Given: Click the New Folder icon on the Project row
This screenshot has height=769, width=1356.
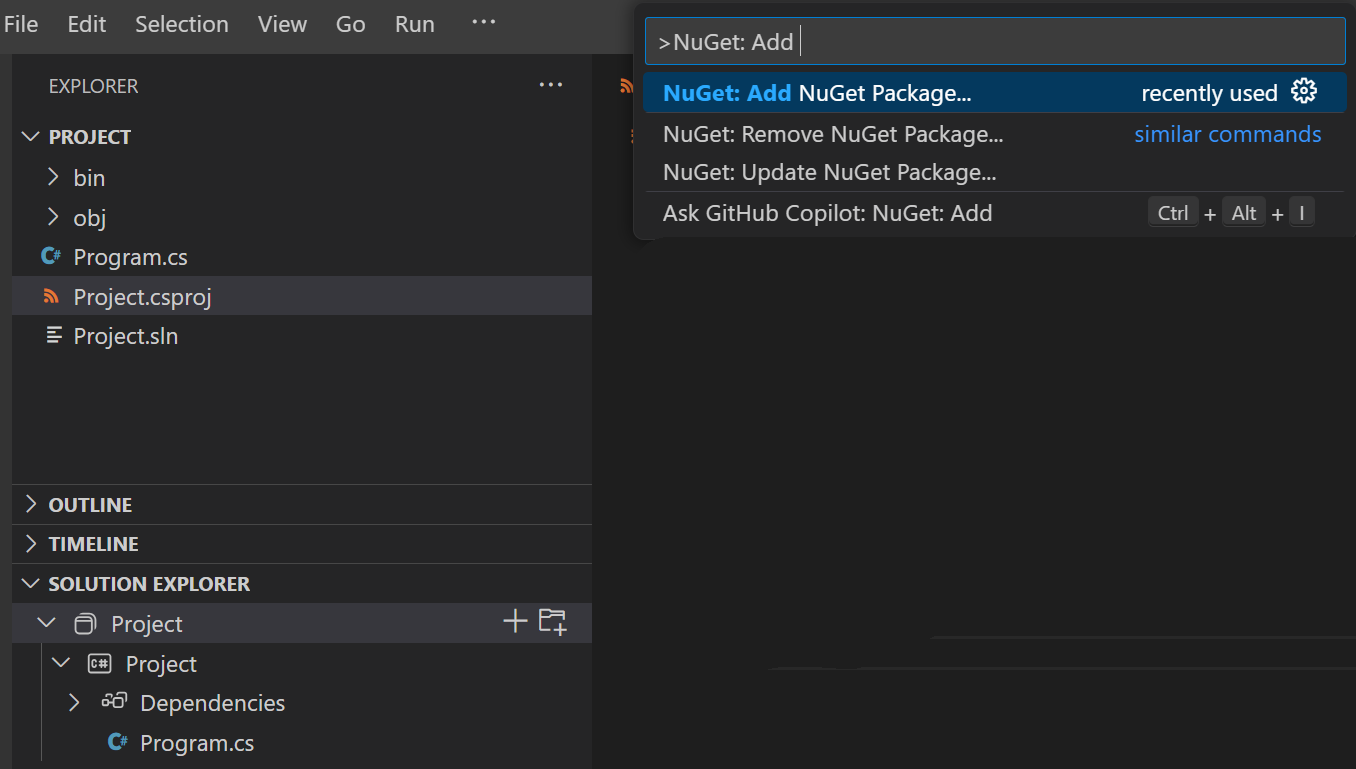Looking at the screenshot, I should (551, 621).
